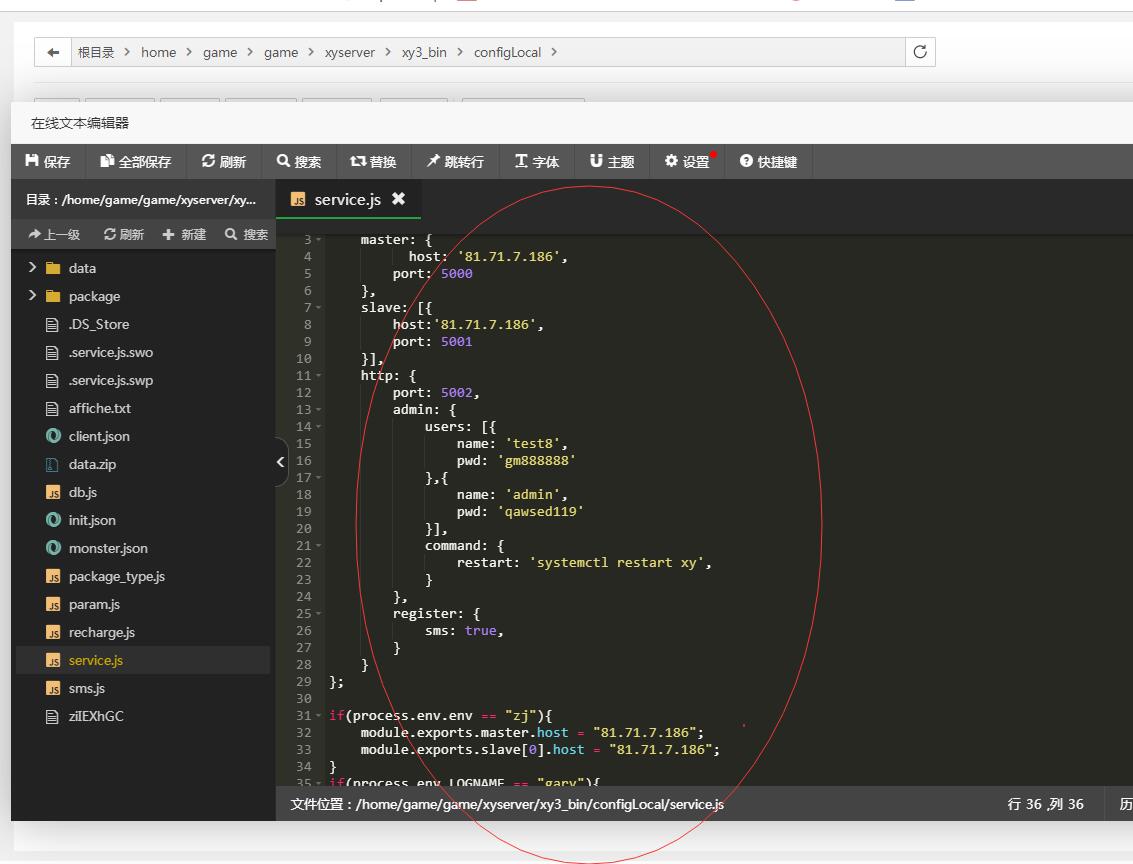Open the Go to Line (跳转行) tool
Image resolution: width=1133 pixels, height=864 pixels.
pos(455,162)
